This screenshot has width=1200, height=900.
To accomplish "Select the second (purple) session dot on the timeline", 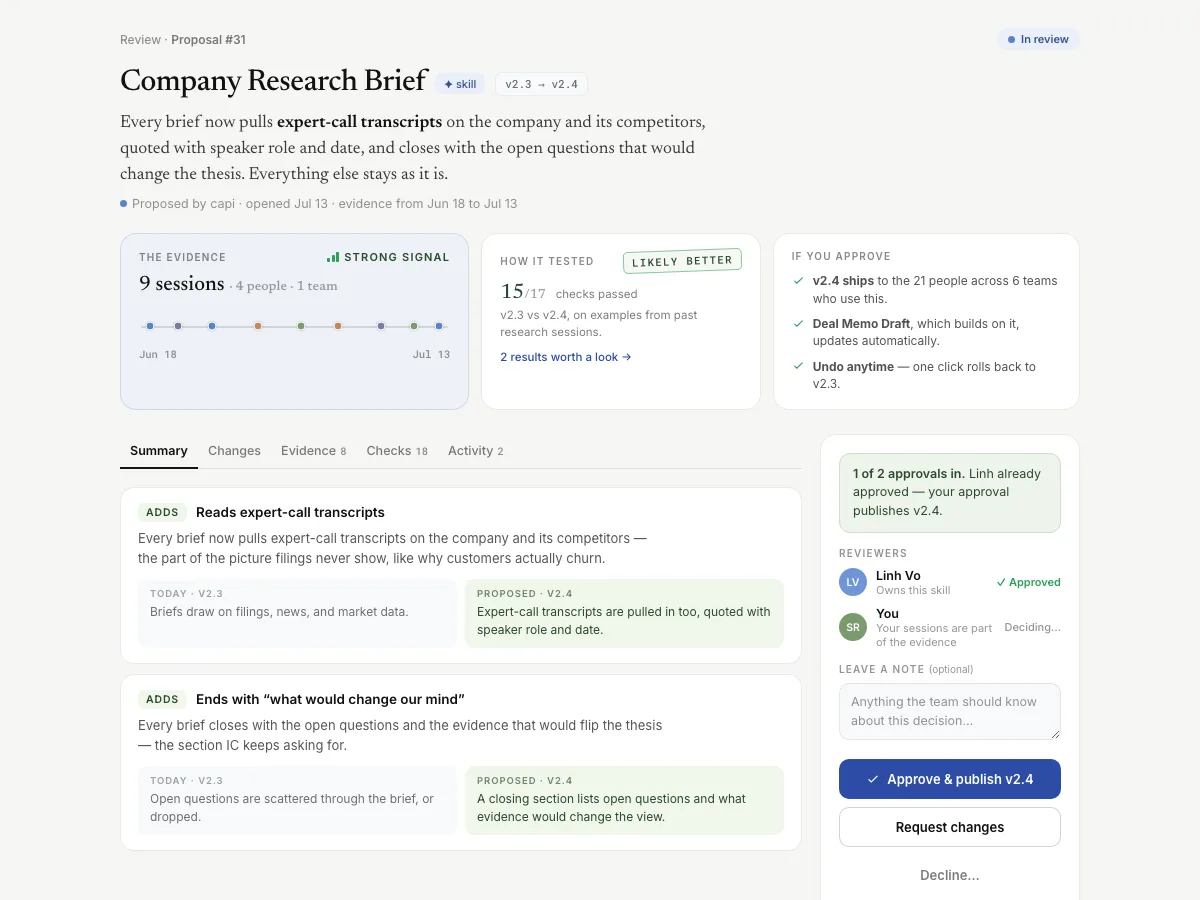I will pyautogui.click(x=178, y=326).
